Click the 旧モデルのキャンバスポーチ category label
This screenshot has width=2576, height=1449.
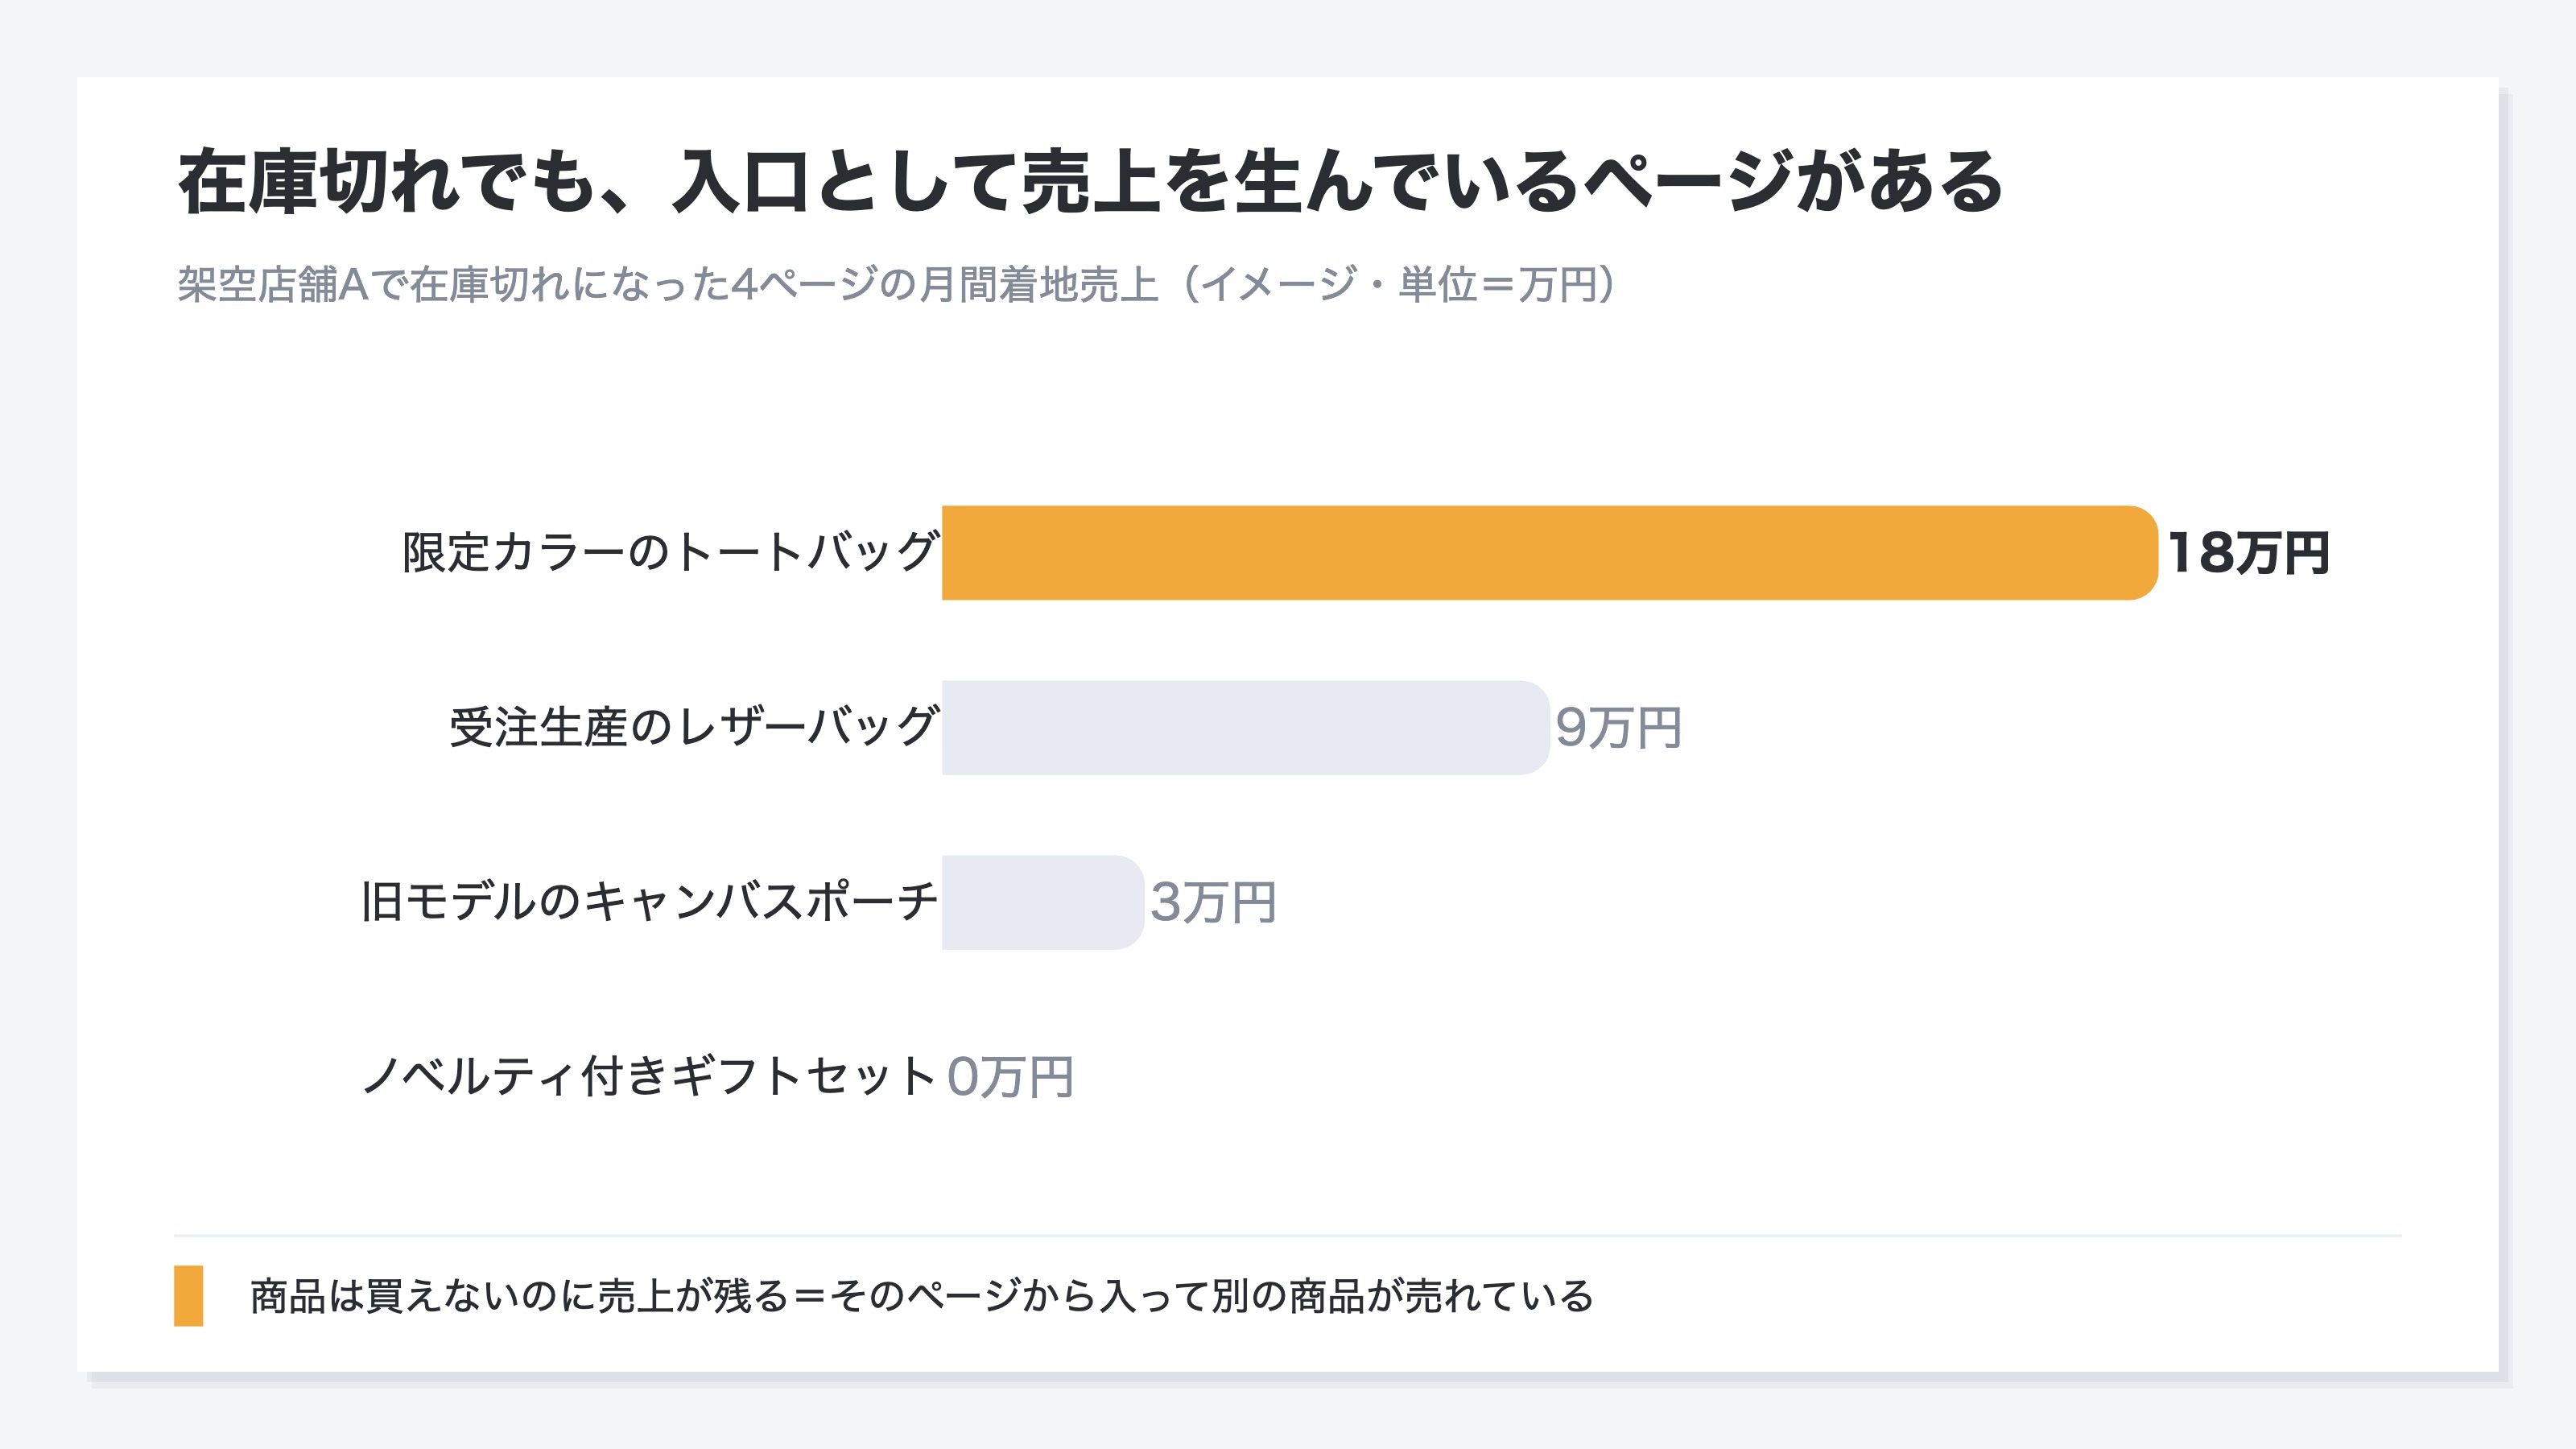pos(649,902)
